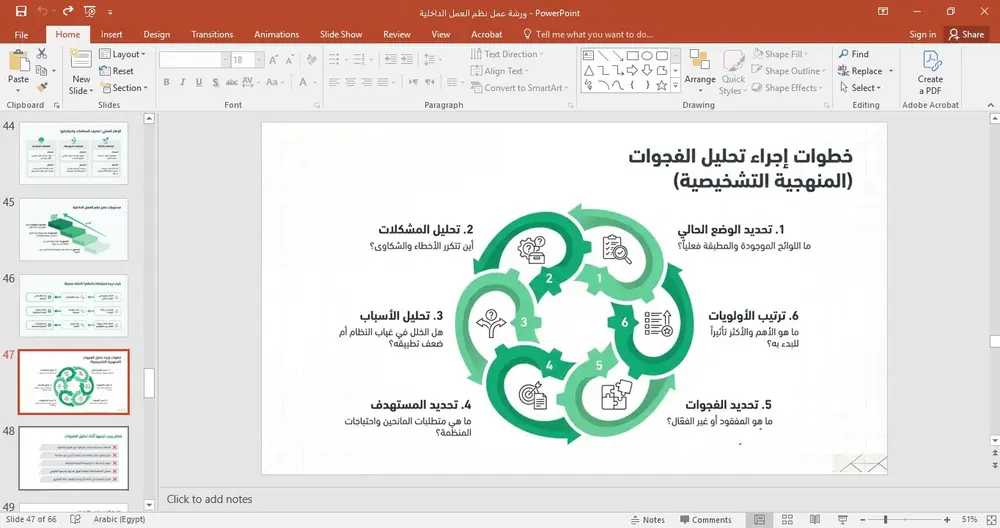The image size is (1000, 528).
Task: Open Reading View from status bar
Action: pos(814,520)
